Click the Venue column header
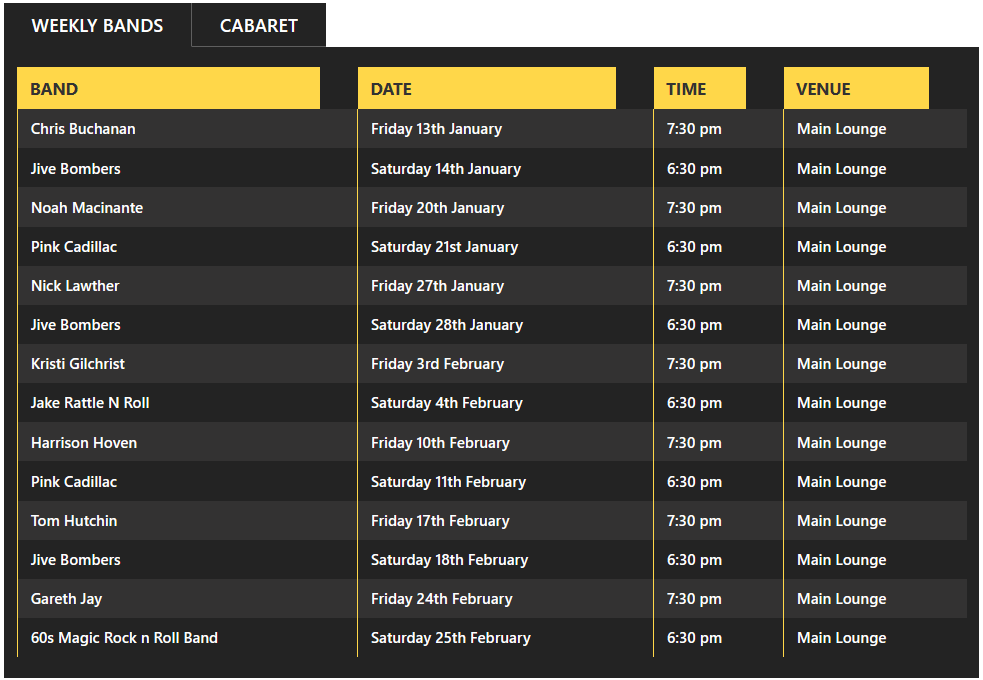Screen dimensions: 983x680 [855, 89]
